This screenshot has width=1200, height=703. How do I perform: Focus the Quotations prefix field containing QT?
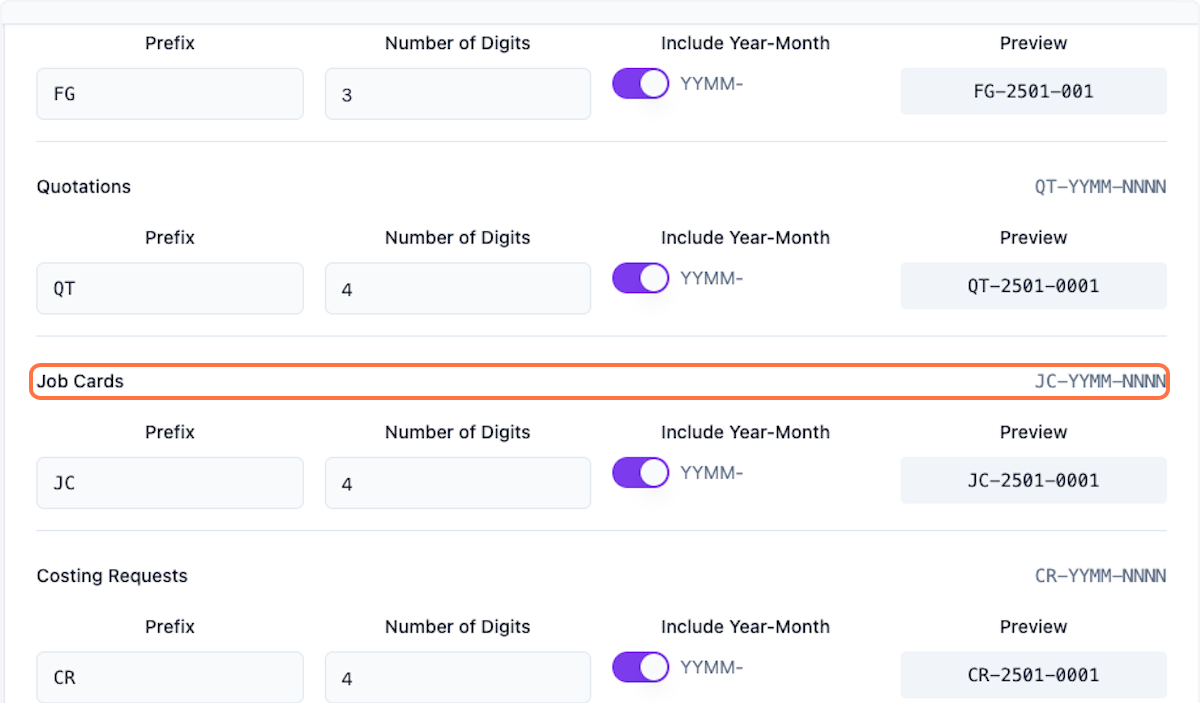pos(170,289)
